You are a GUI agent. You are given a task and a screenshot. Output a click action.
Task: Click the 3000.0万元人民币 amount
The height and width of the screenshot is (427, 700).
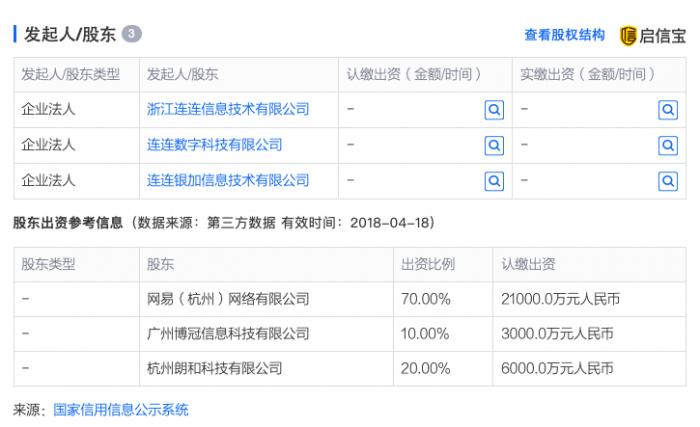click(557, 334)
